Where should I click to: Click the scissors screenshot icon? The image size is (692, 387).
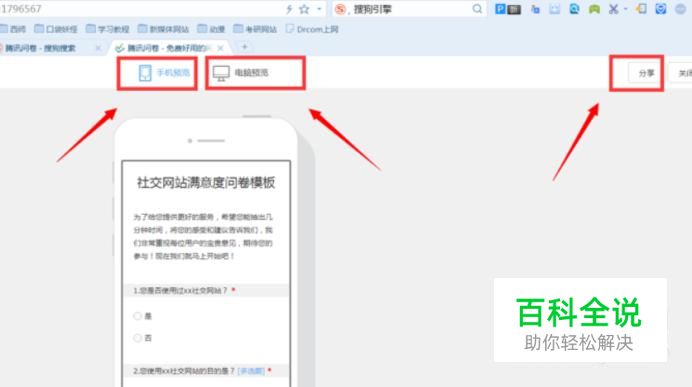click(x=613, y=9)
